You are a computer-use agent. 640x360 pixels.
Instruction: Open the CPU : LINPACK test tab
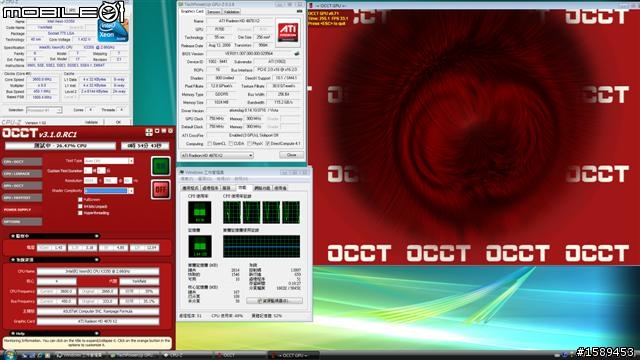tap(22, 173)
